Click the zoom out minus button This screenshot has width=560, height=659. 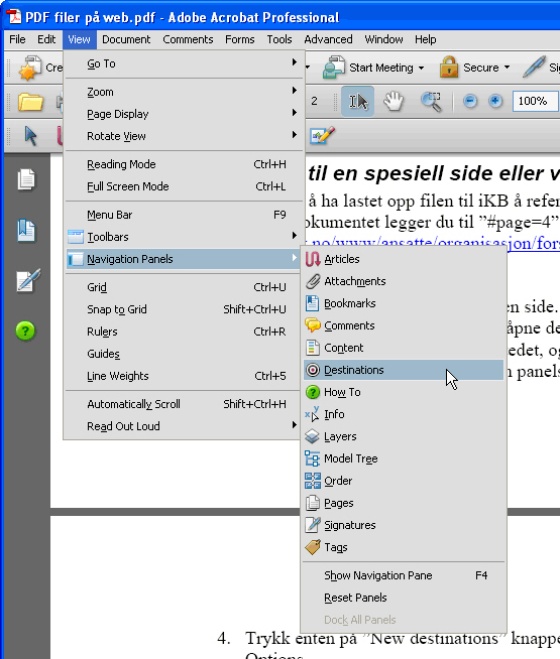point(470,101)
